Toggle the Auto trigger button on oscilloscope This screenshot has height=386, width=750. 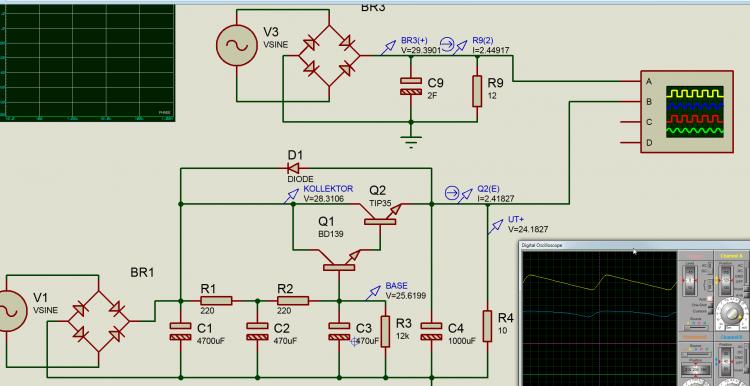(x=709, y=299)
